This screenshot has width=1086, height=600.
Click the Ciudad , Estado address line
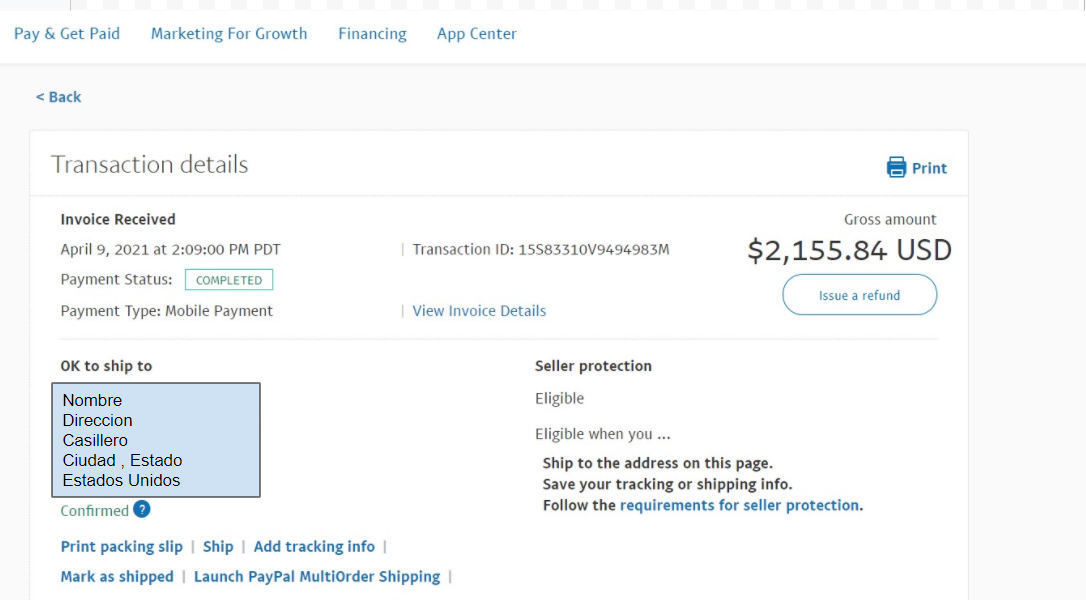(x=123, y=461)
